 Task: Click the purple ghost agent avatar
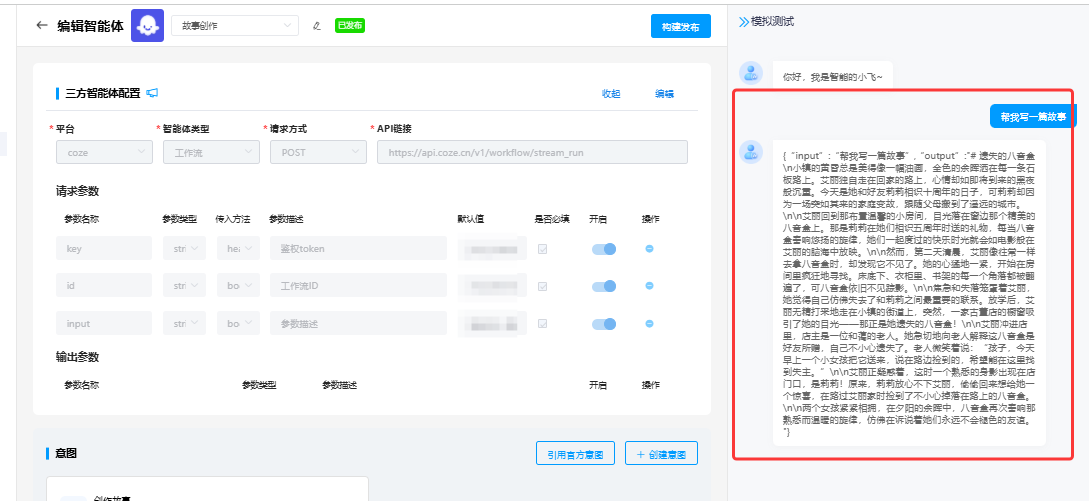click(148, 26)
